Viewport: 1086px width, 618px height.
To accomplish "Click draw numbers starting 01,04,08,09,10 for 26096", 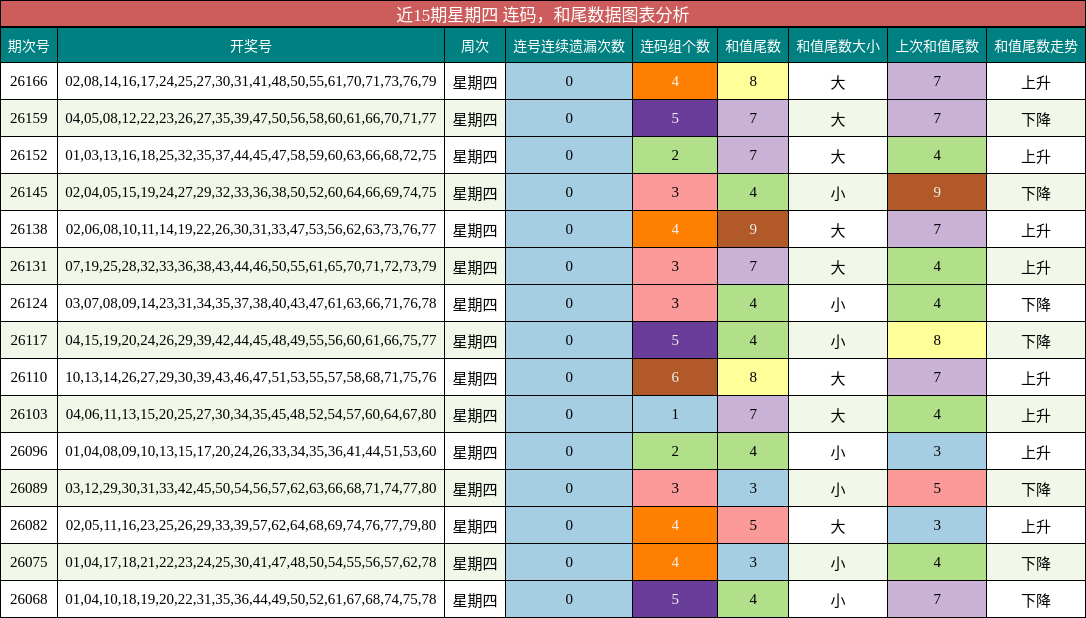I will pyautogui.click(x=251, y=452).
